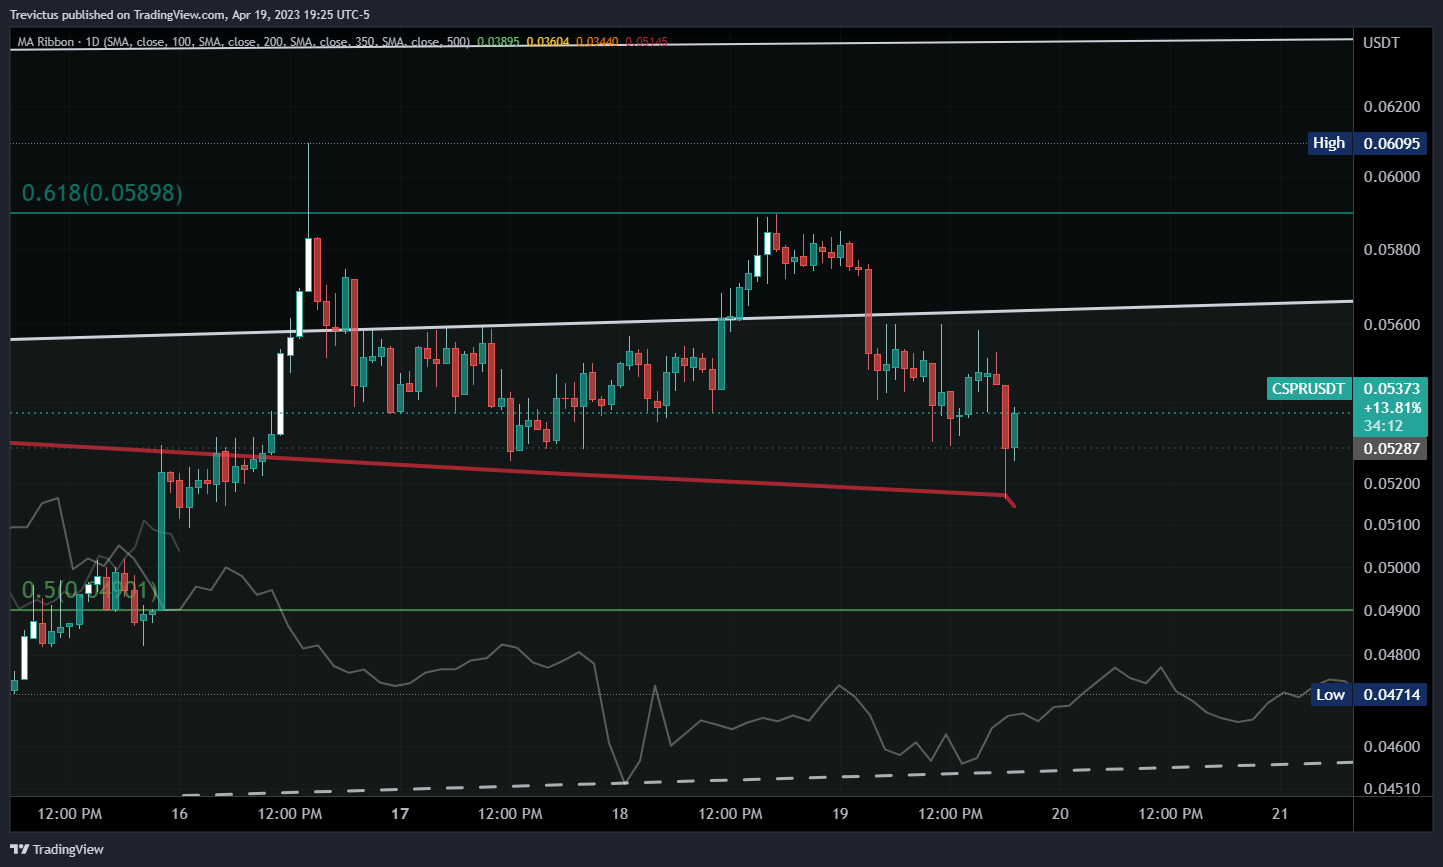Click the low price value 0.04714
This screenshot has height=867, width=1443.
click(1392, 694)
